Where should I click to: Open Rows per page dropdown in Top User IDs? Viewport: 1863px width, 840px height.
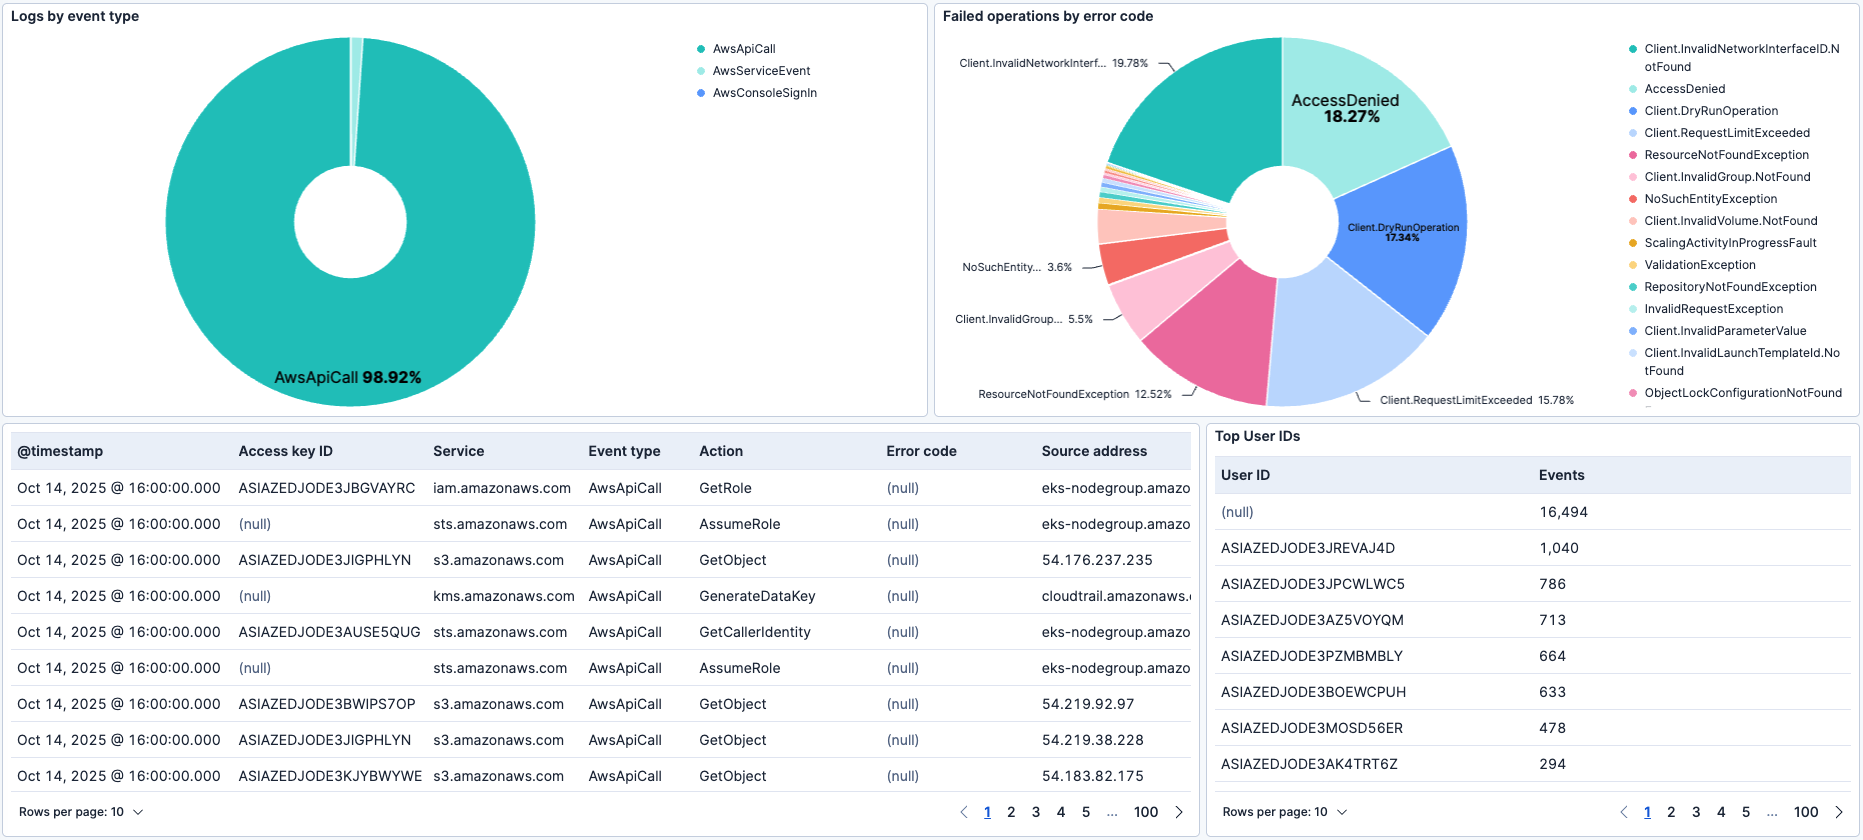(x=1285, y=812)
